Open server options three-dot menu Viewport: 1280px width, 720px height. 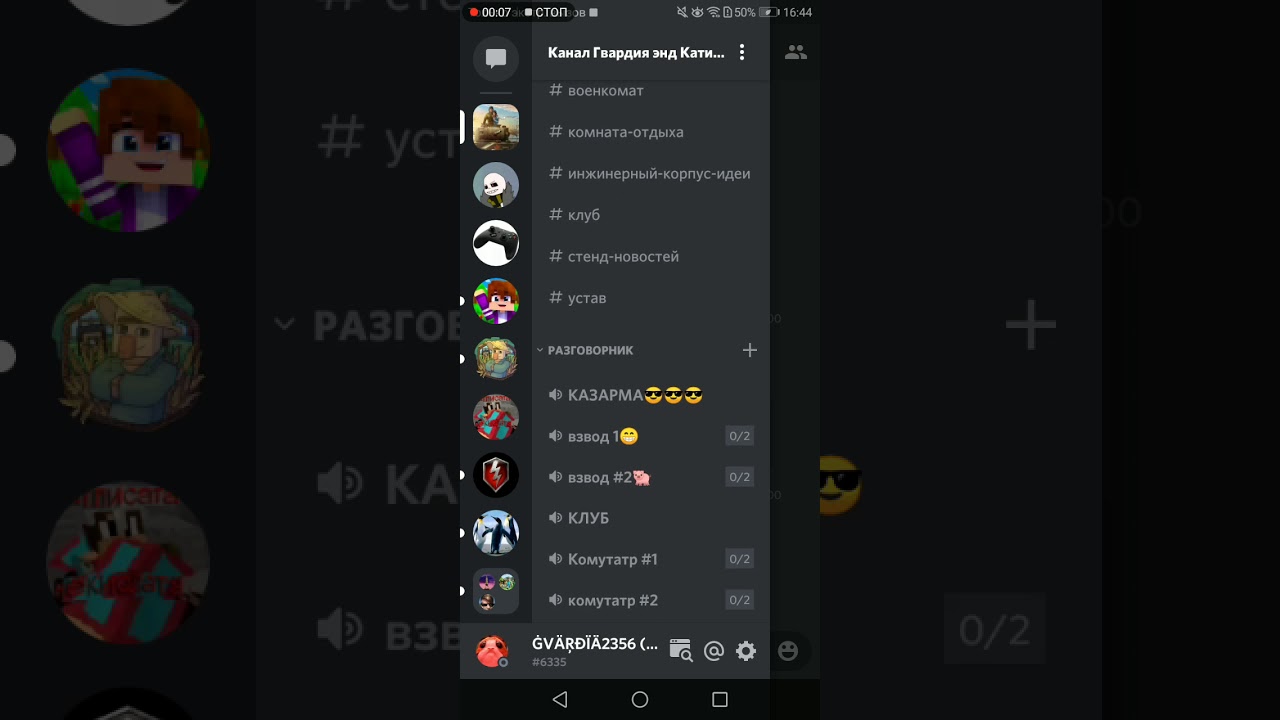(x=742, y=52)
